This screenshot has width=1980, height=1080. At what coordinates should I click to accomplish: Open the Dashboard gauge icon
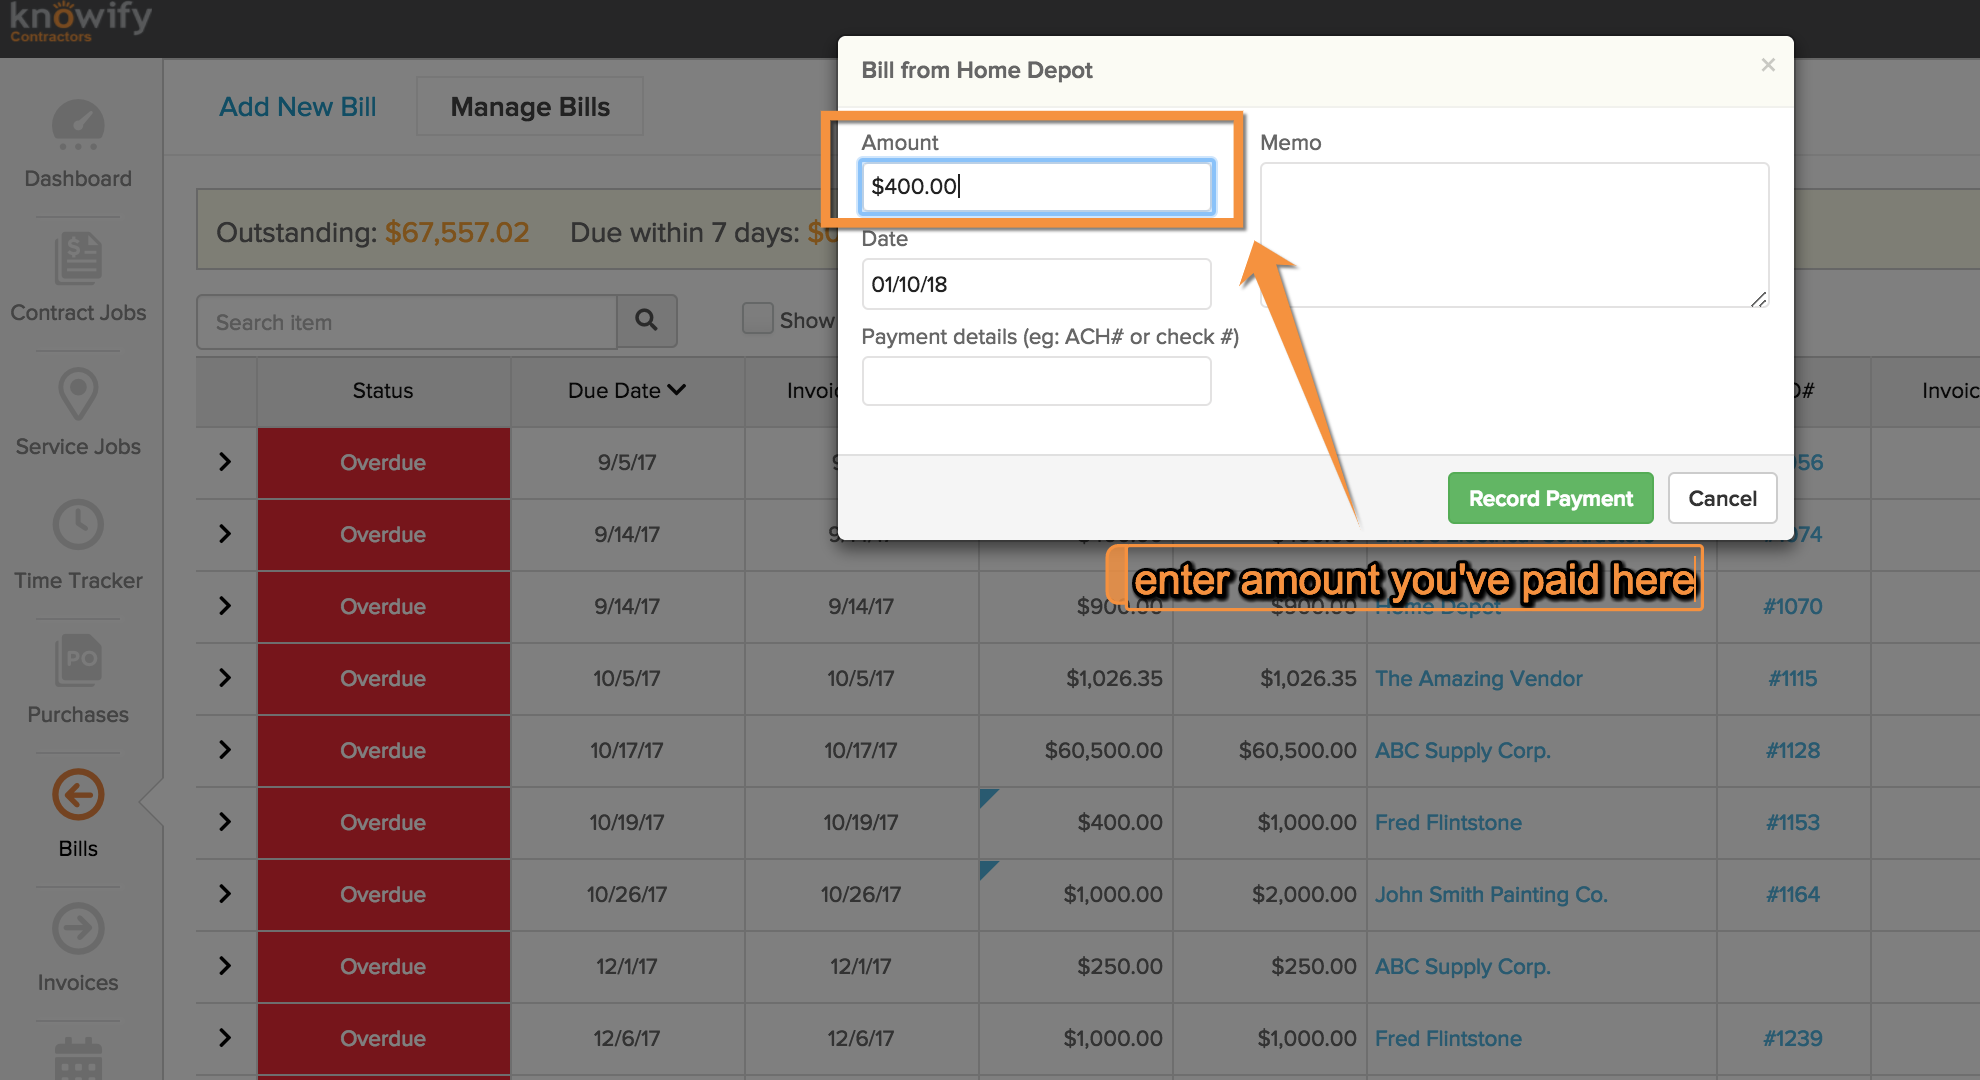pyautogui.click(x=78, y=125)
